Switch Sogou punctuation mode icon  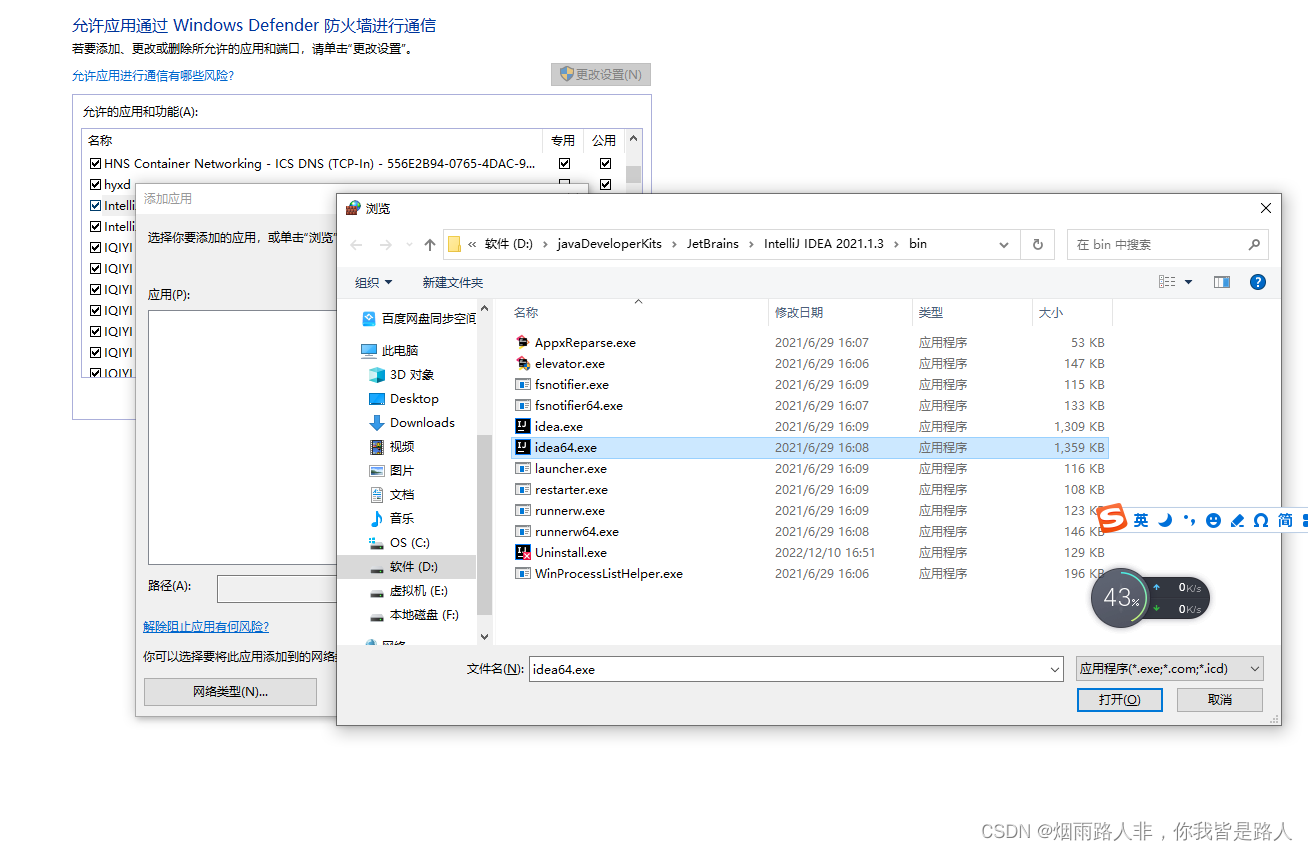pos(1189,520)
